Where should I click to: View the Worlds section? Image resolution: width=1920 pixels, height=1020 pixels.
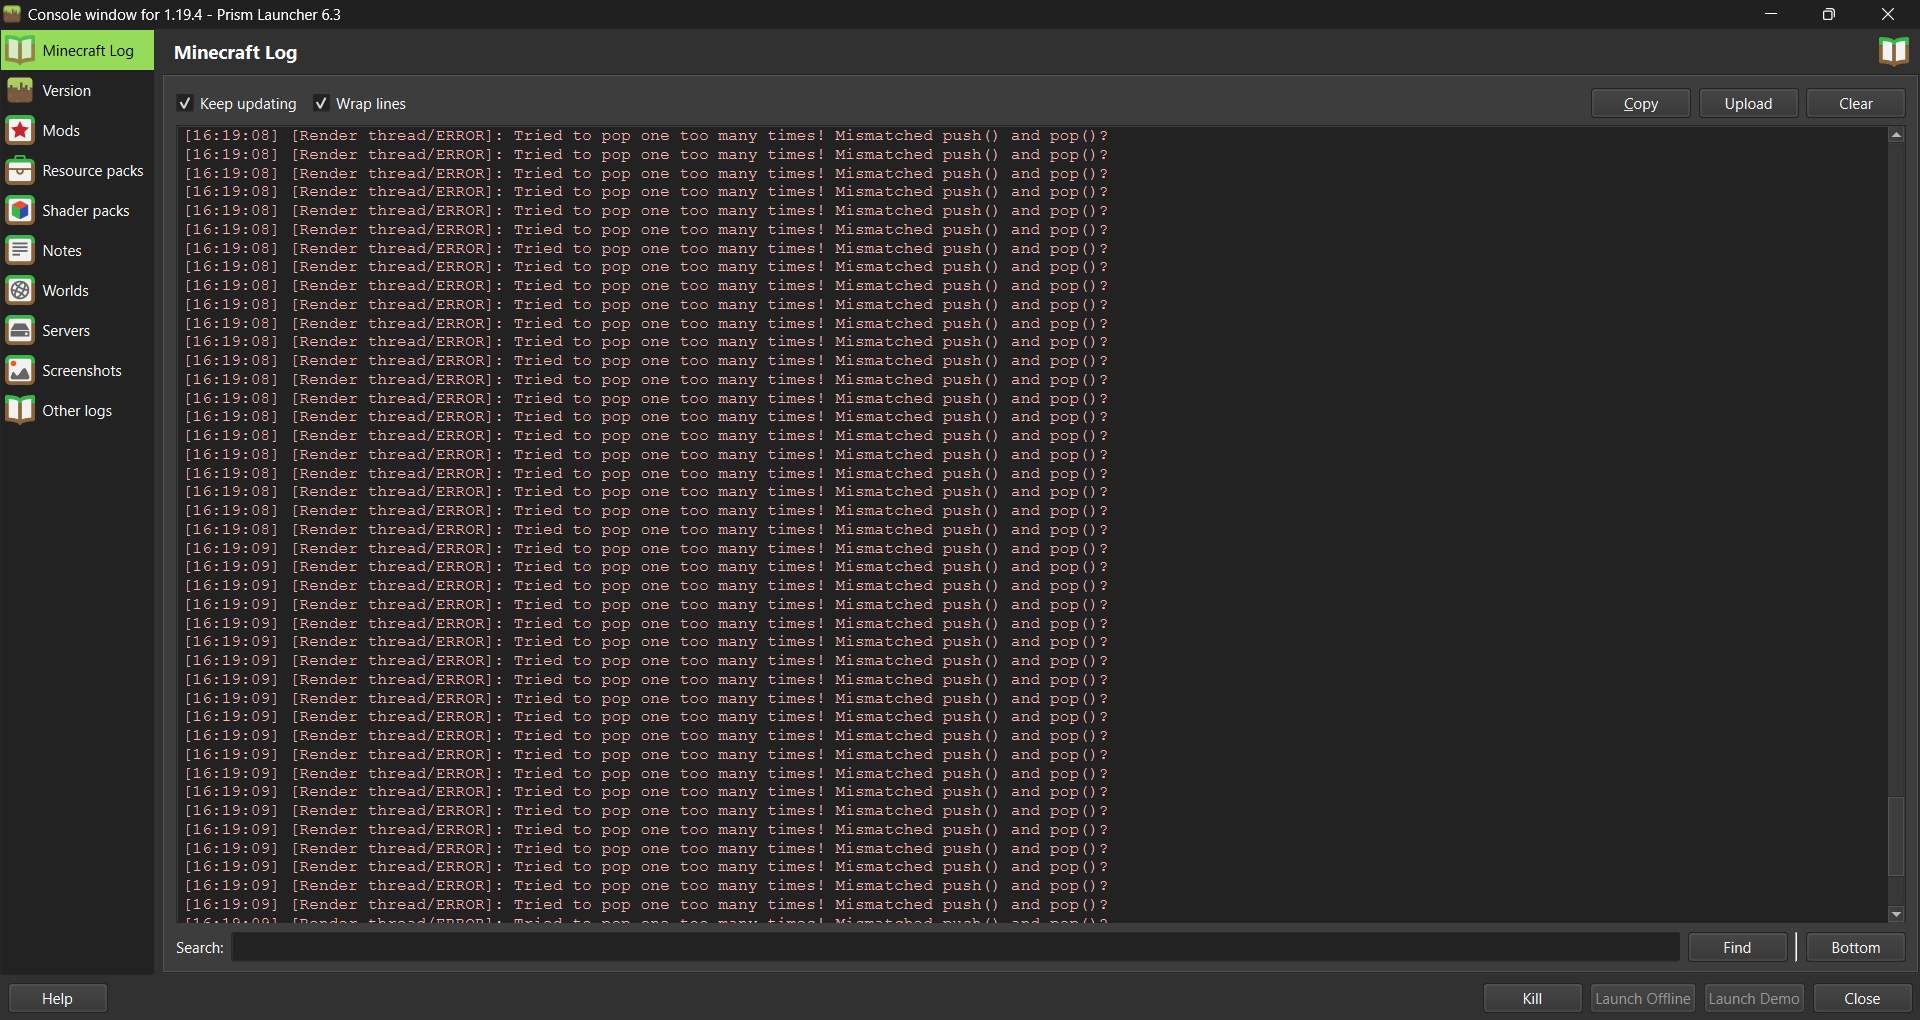point(66,290)
